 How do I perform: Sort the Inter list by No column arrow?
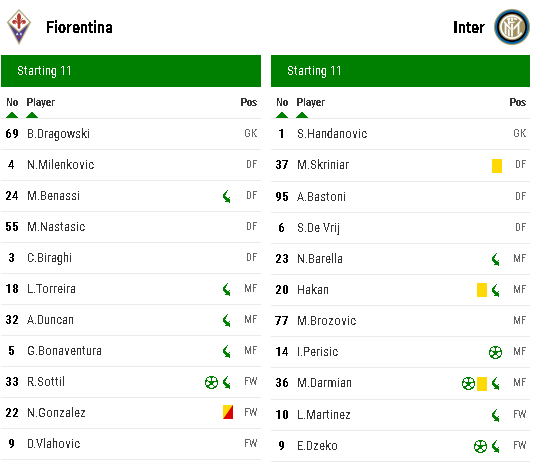click(282, 115)
